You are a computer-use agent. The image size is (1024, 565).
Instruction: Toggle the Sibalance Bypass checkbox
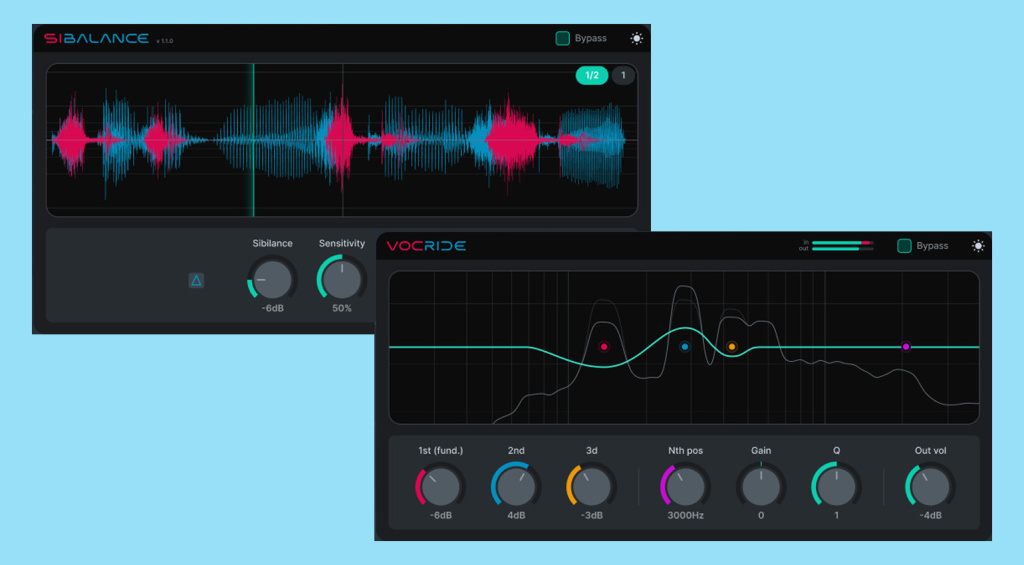562,39
